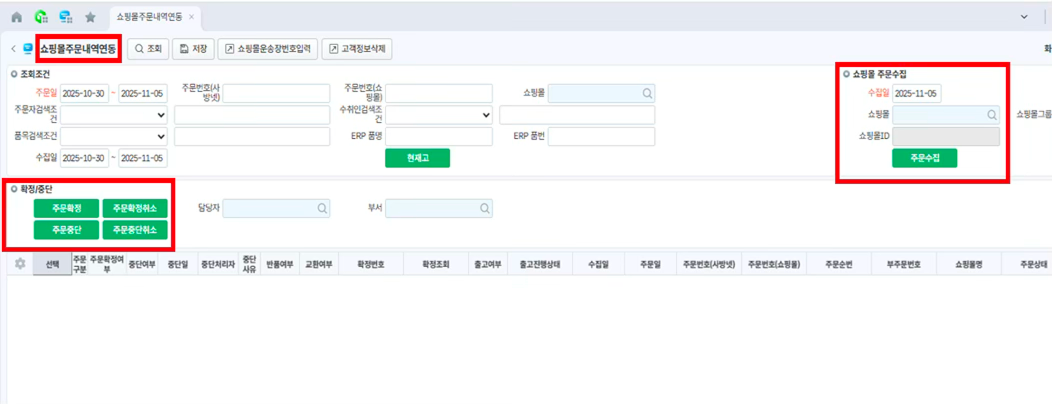Image resolution: width=1052 pixels, height=404 pixels.
Task: Click search icon in 부서 field
Action: click(x=484, y=208)
